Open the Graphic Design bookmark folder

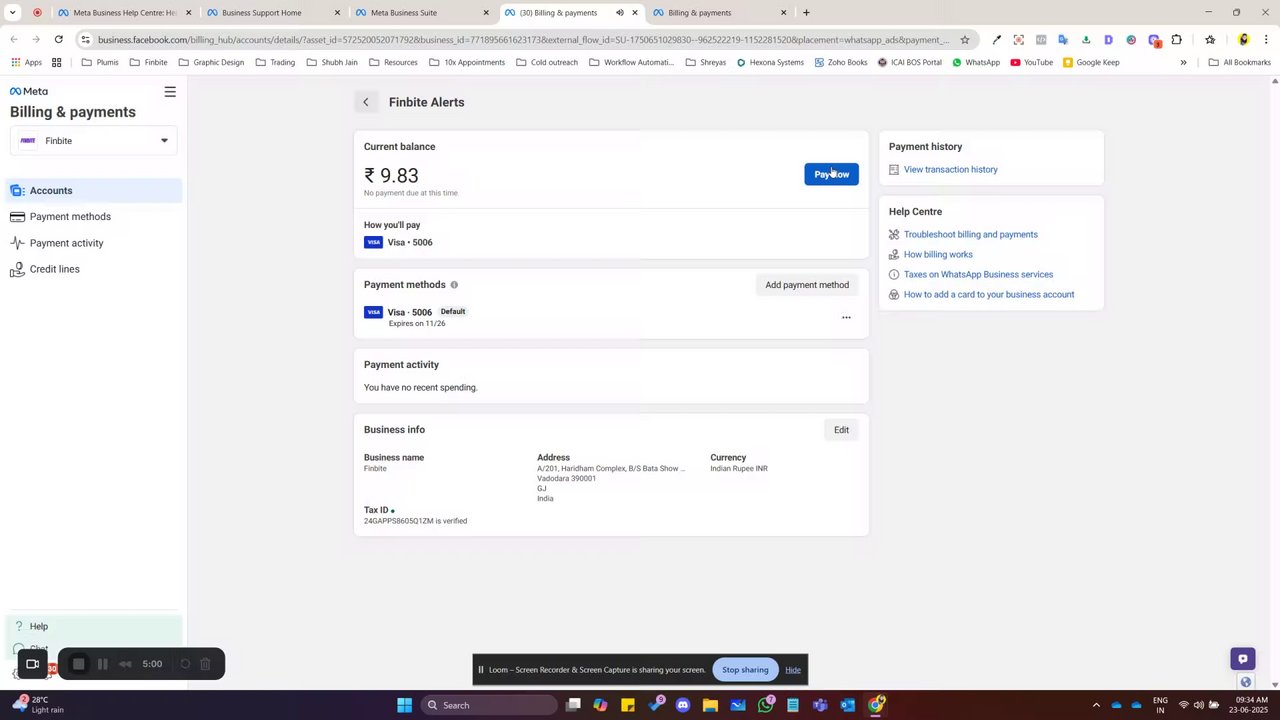click(211, 62)
